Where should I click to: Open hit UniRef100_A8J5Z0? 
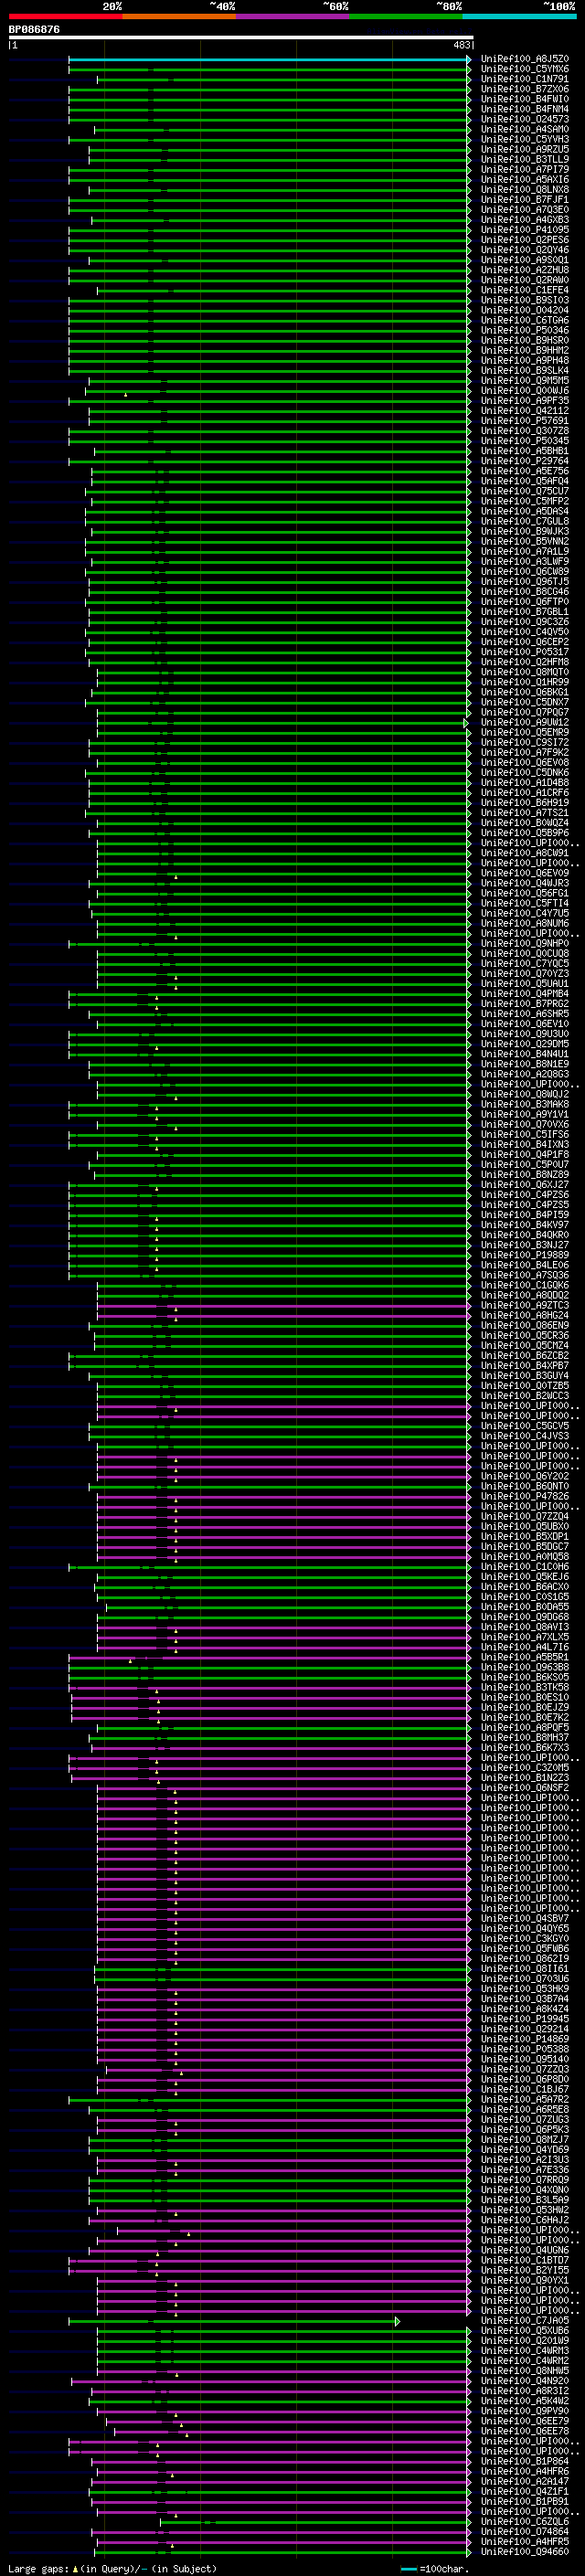tap(524, 59)
